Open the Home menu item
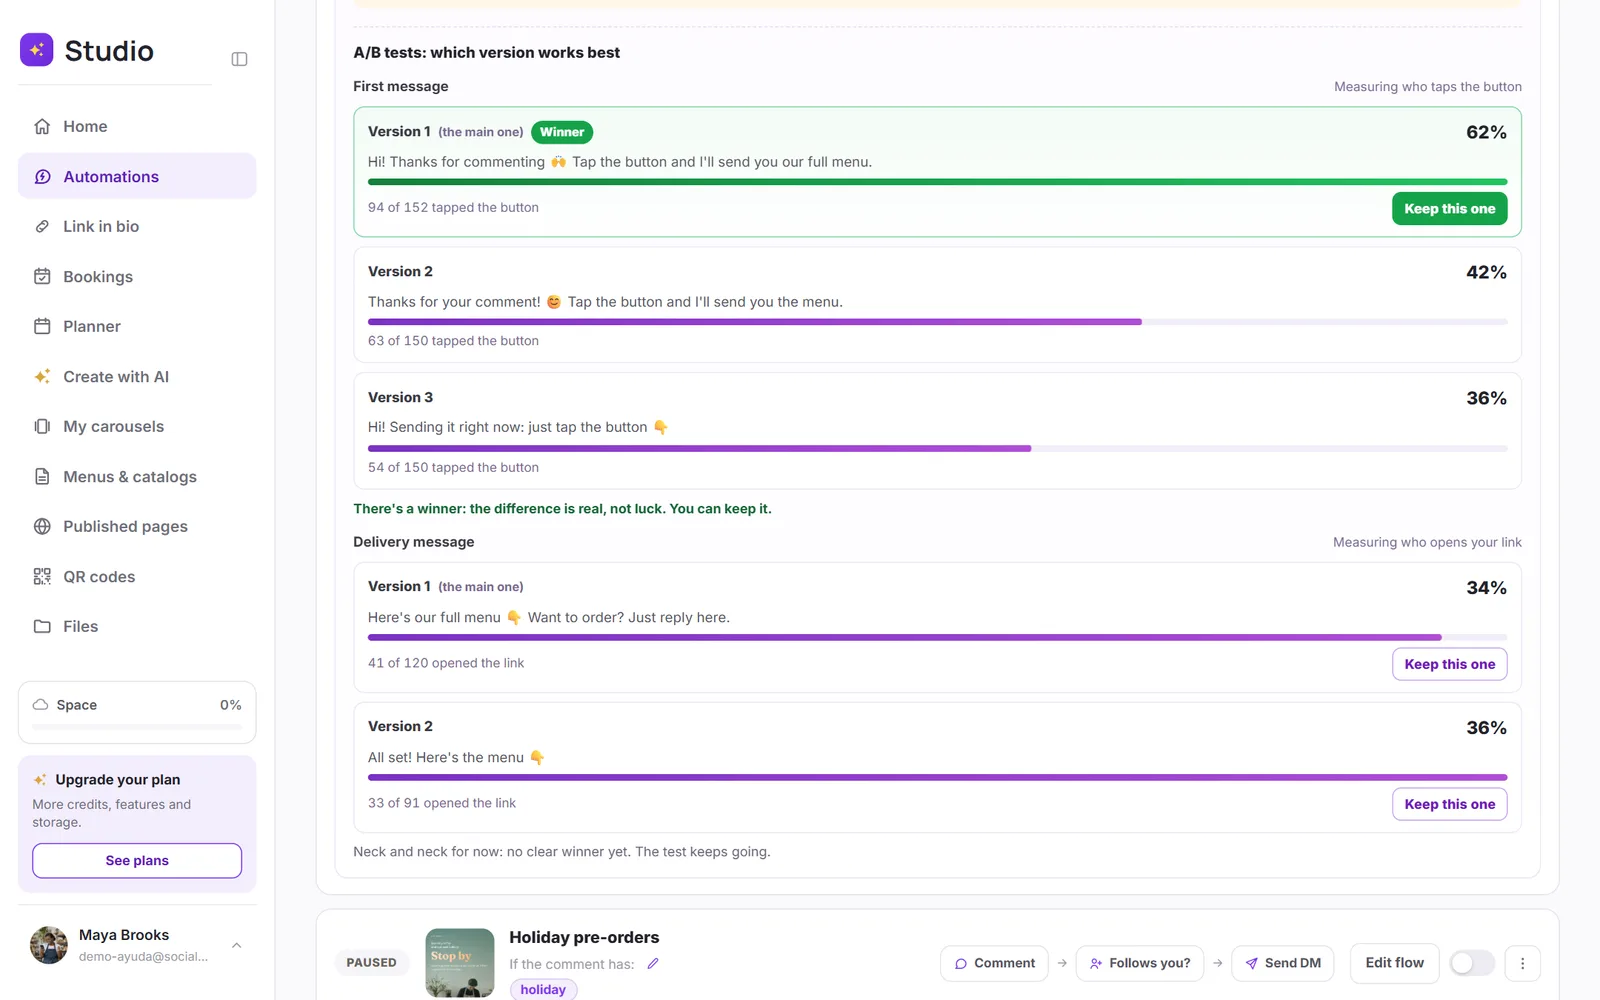Viewport: 1600px width, 1000px height. [x=137, y=126]
